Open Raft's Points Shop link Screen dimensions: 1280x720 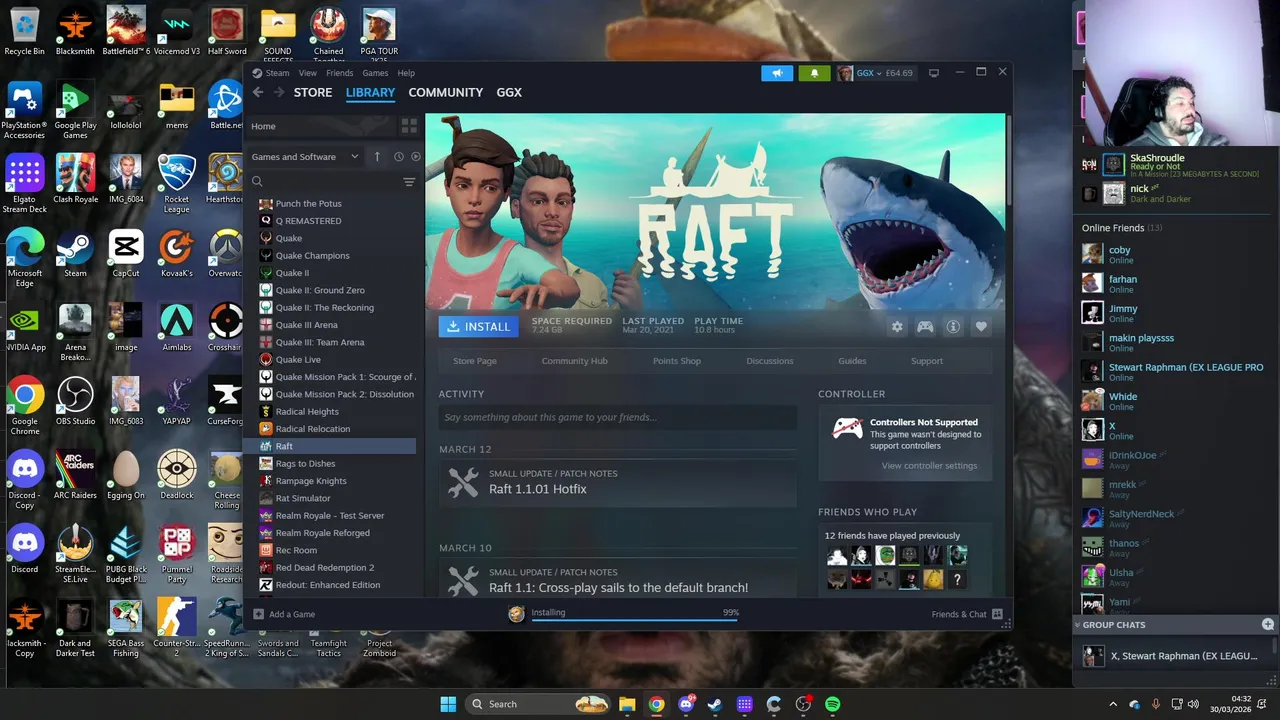click(x=677, y=361)
